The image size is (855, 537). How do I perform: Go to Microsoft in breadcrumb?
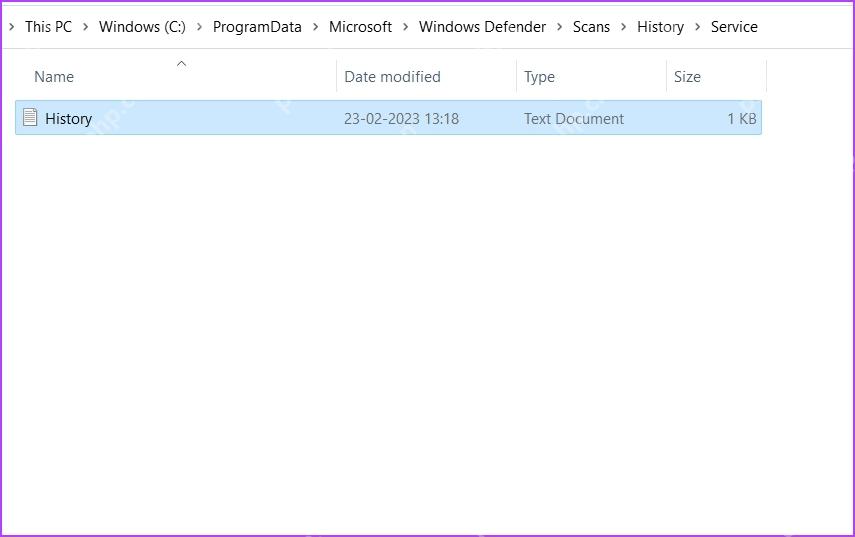[360, 27]
